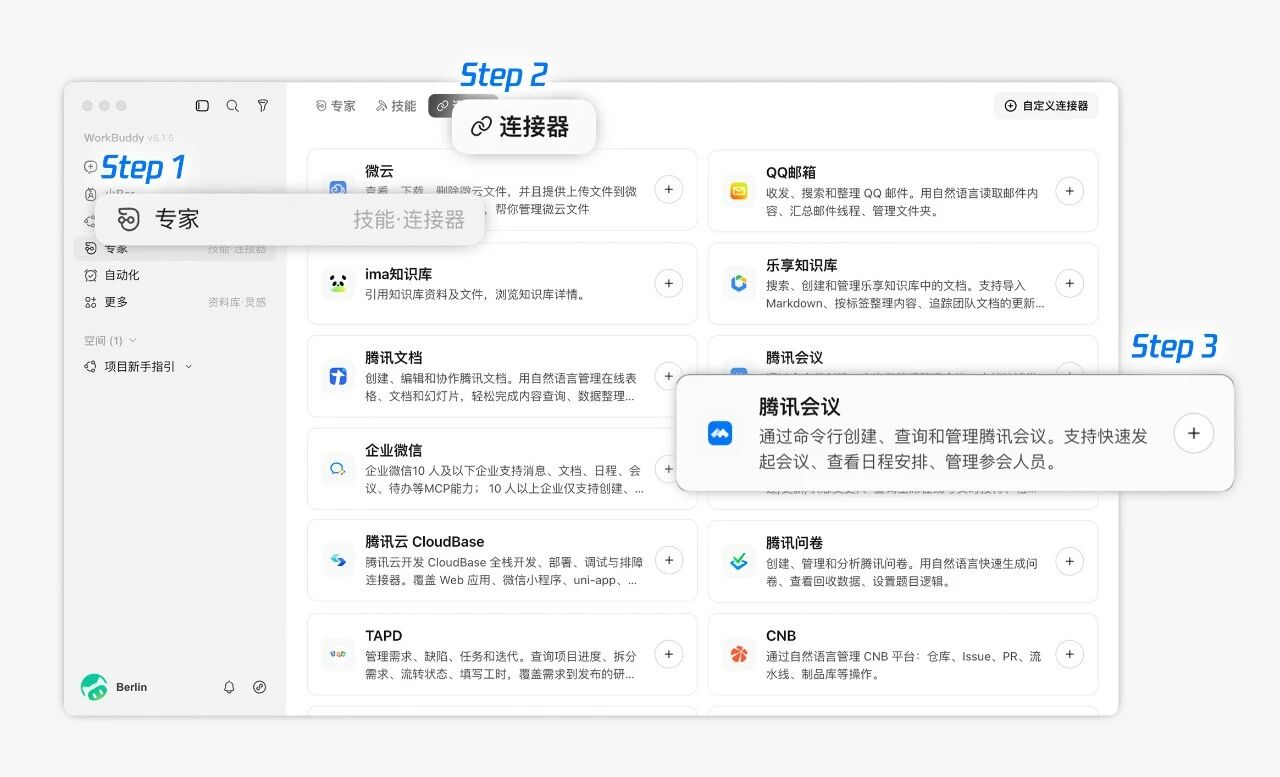Expand the 项目新手指引 dropdown chevron

tap(188, 367)
